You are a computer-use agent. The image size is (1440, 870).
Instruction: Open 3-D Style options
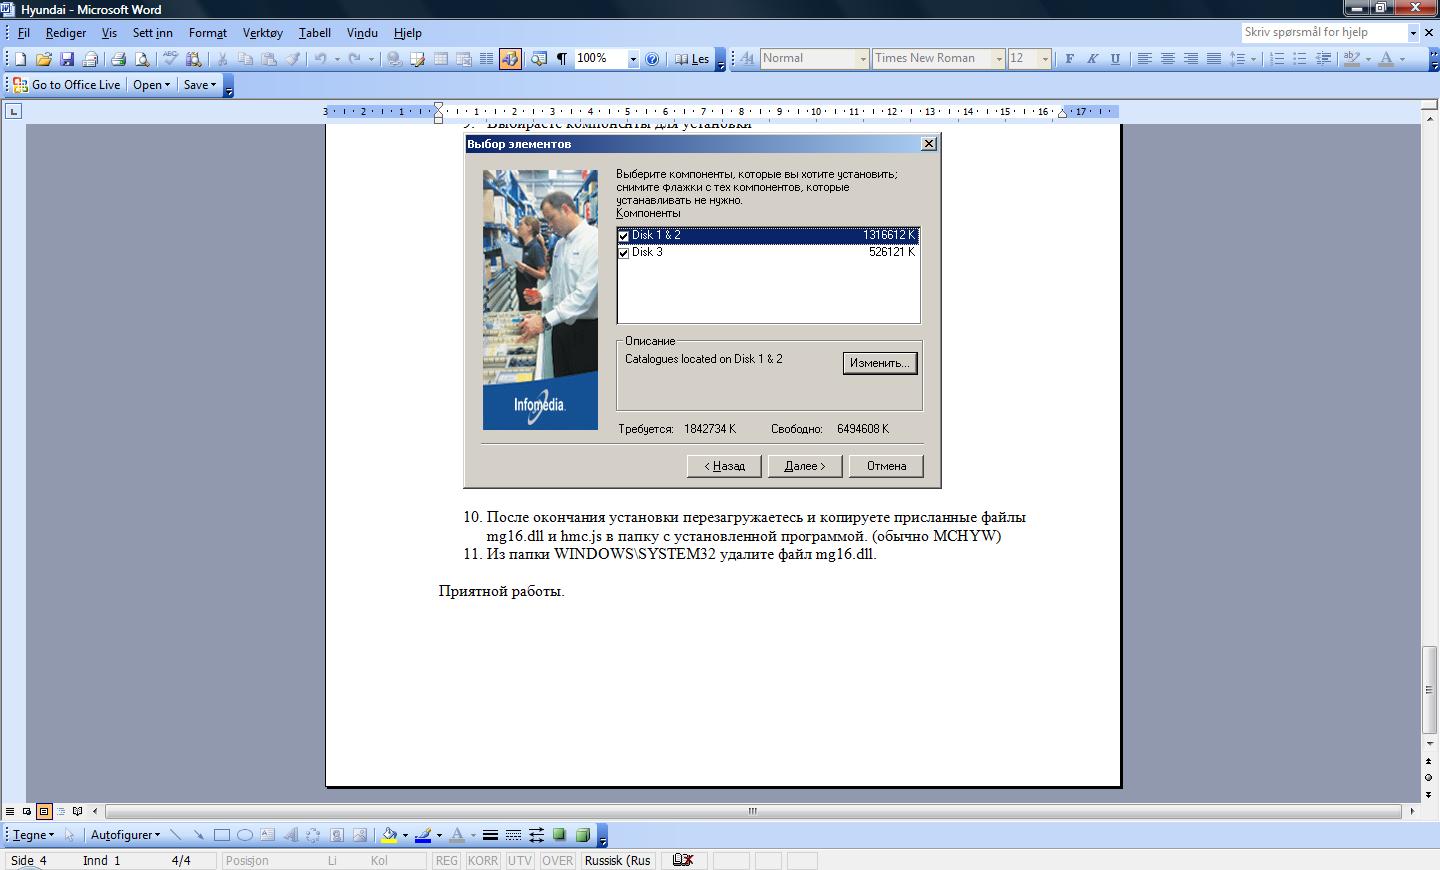pyautogui.click(x=582, y=835)
